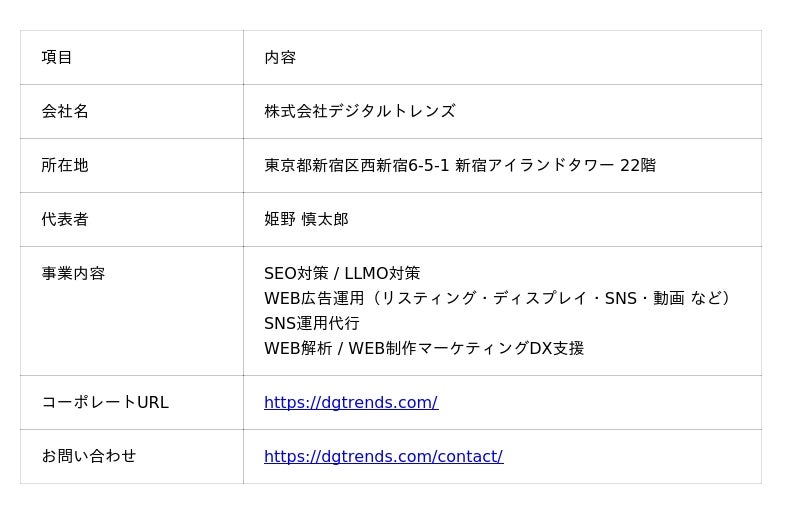Select the 会社名 row label

(x=65, y=111)
